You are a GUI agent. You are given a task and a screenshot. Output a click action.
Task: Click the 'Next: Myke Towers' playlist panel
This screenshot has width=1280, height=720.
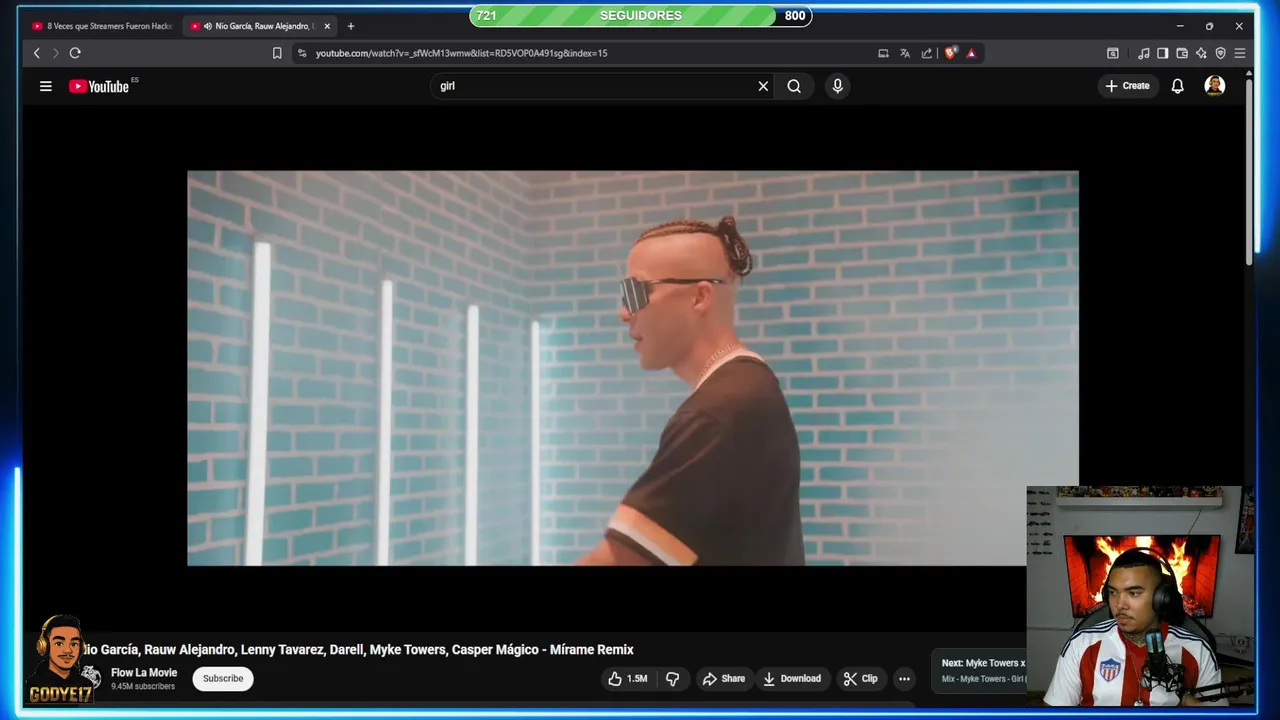[980, 671]
